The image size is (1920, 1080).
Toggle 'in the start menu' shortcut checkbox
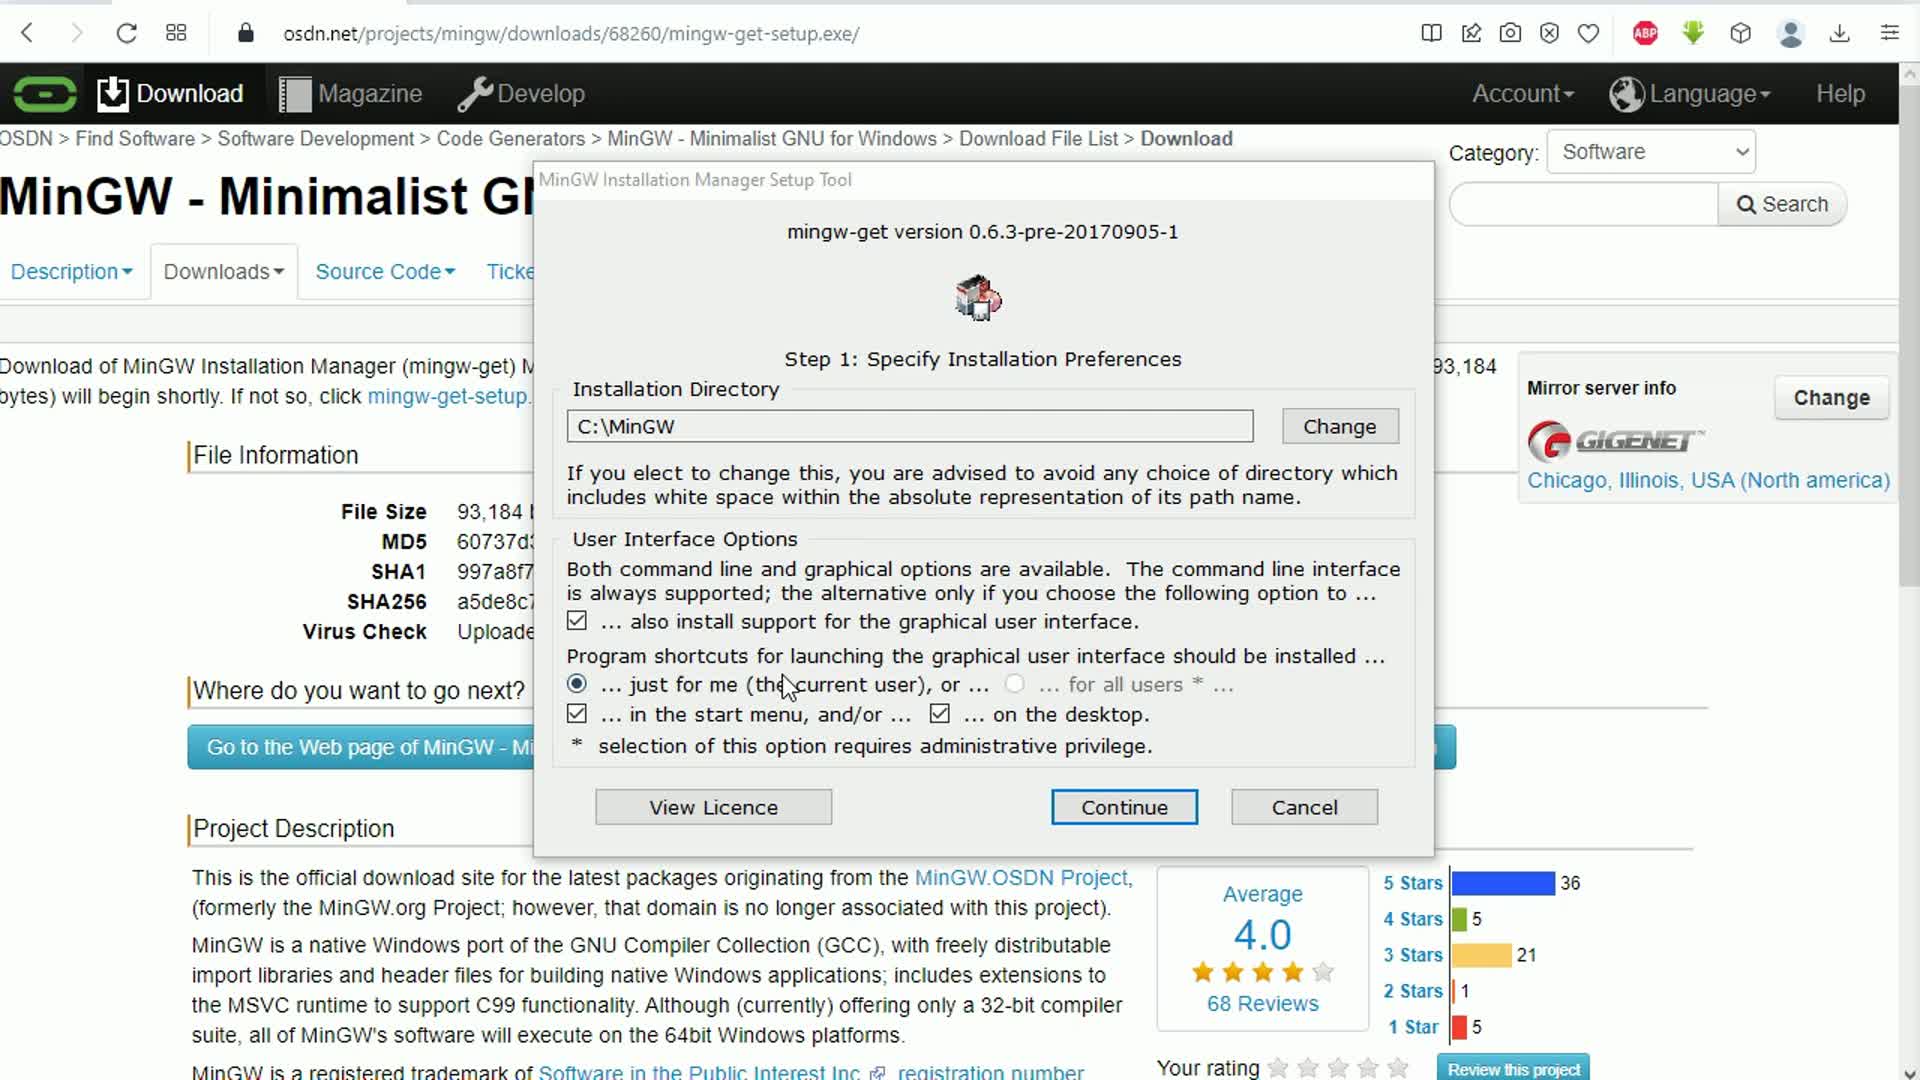(577, 714)
